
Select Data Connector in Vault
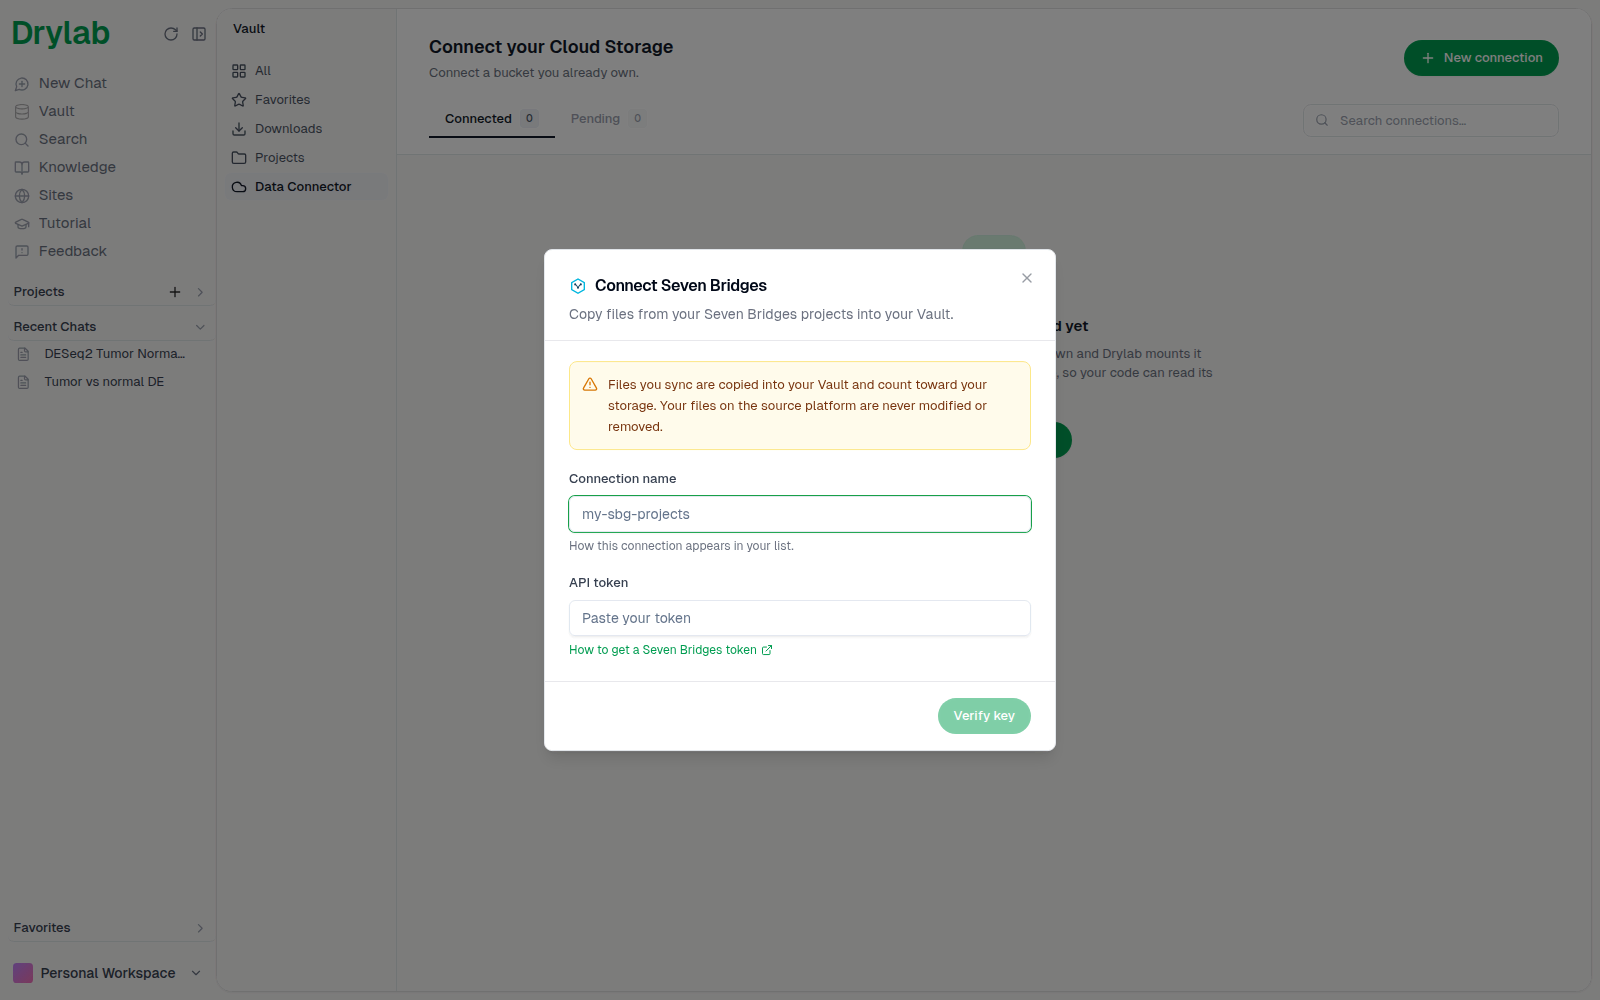pos(306,187)
